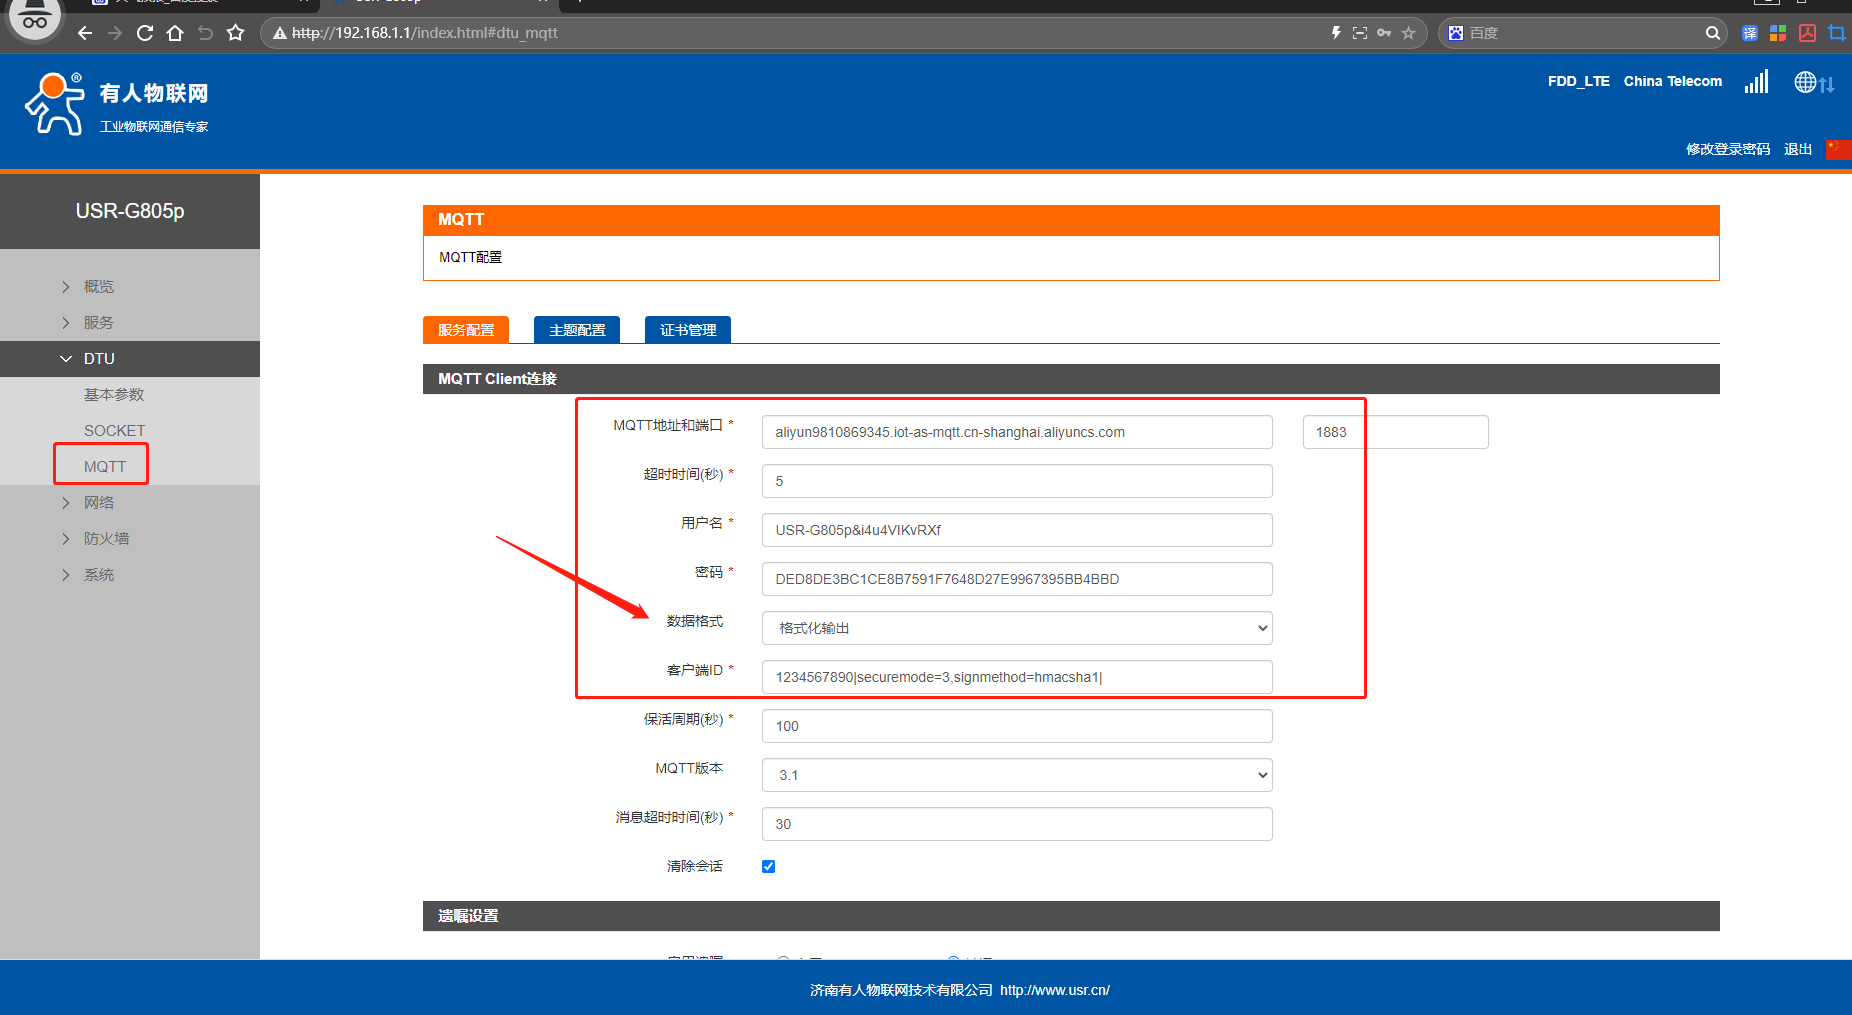Click the browser reload page icon

[145, 33]
